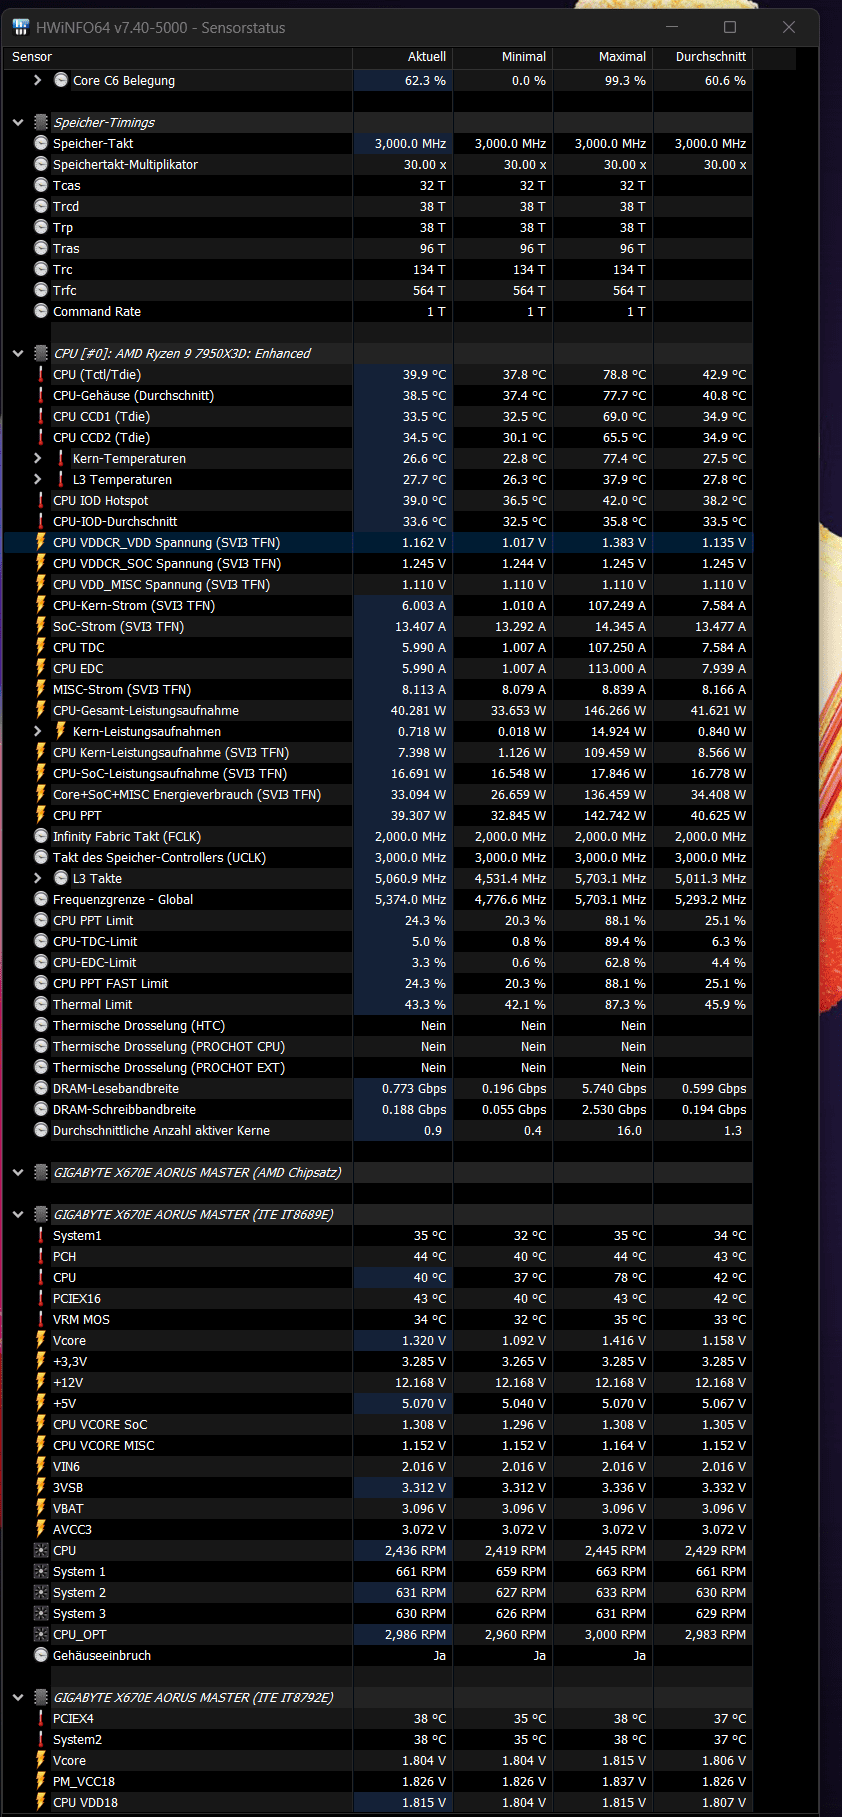Screen dimensions: 842x1817
Task: Select the VRM MOS temperature row
Action: [x=378, y=1319]
